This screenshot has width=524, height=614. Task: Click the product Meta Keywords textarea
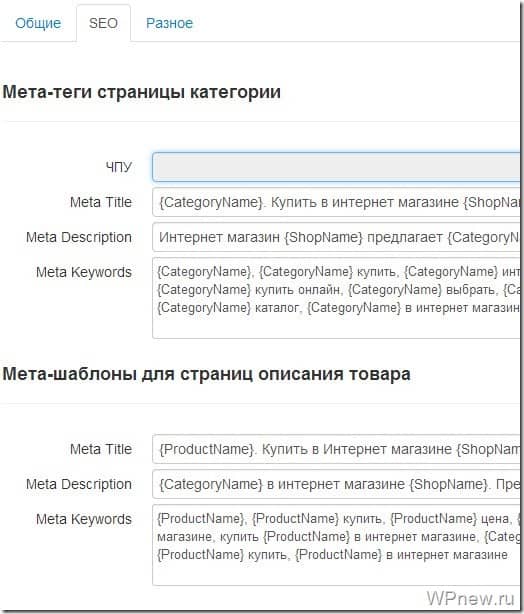pyautogui.click(x=336, y=545)
